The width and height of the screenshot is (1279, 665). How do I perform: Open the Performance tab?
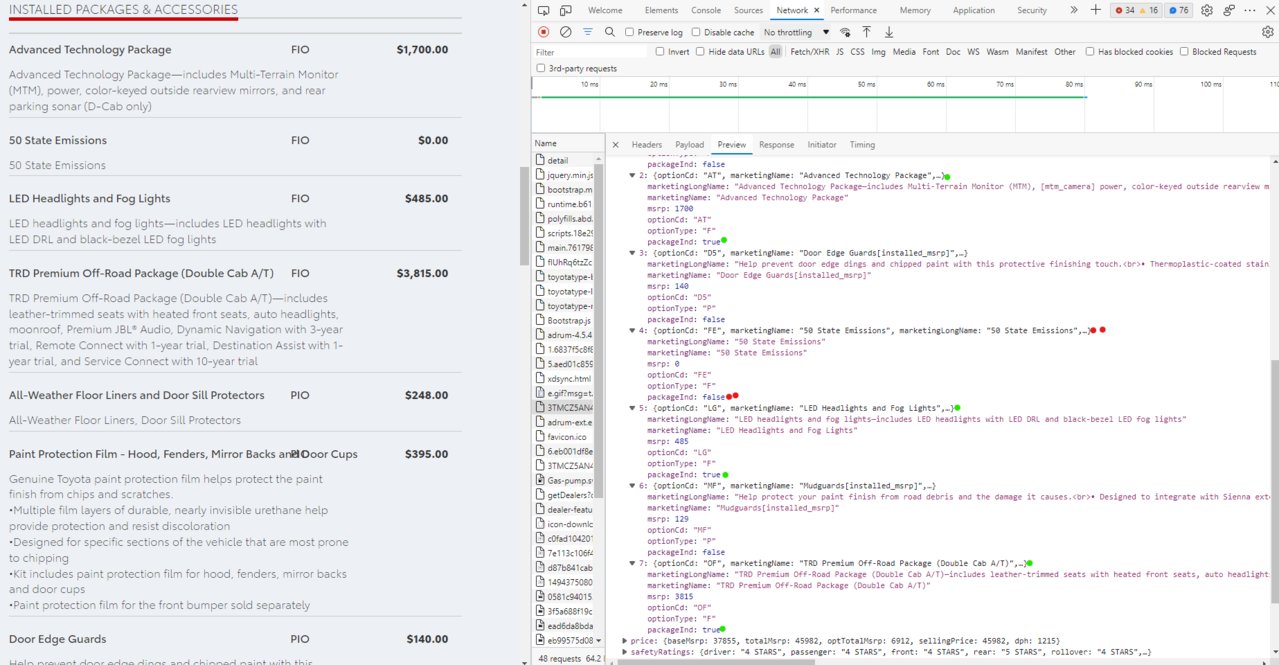point(853,10)
